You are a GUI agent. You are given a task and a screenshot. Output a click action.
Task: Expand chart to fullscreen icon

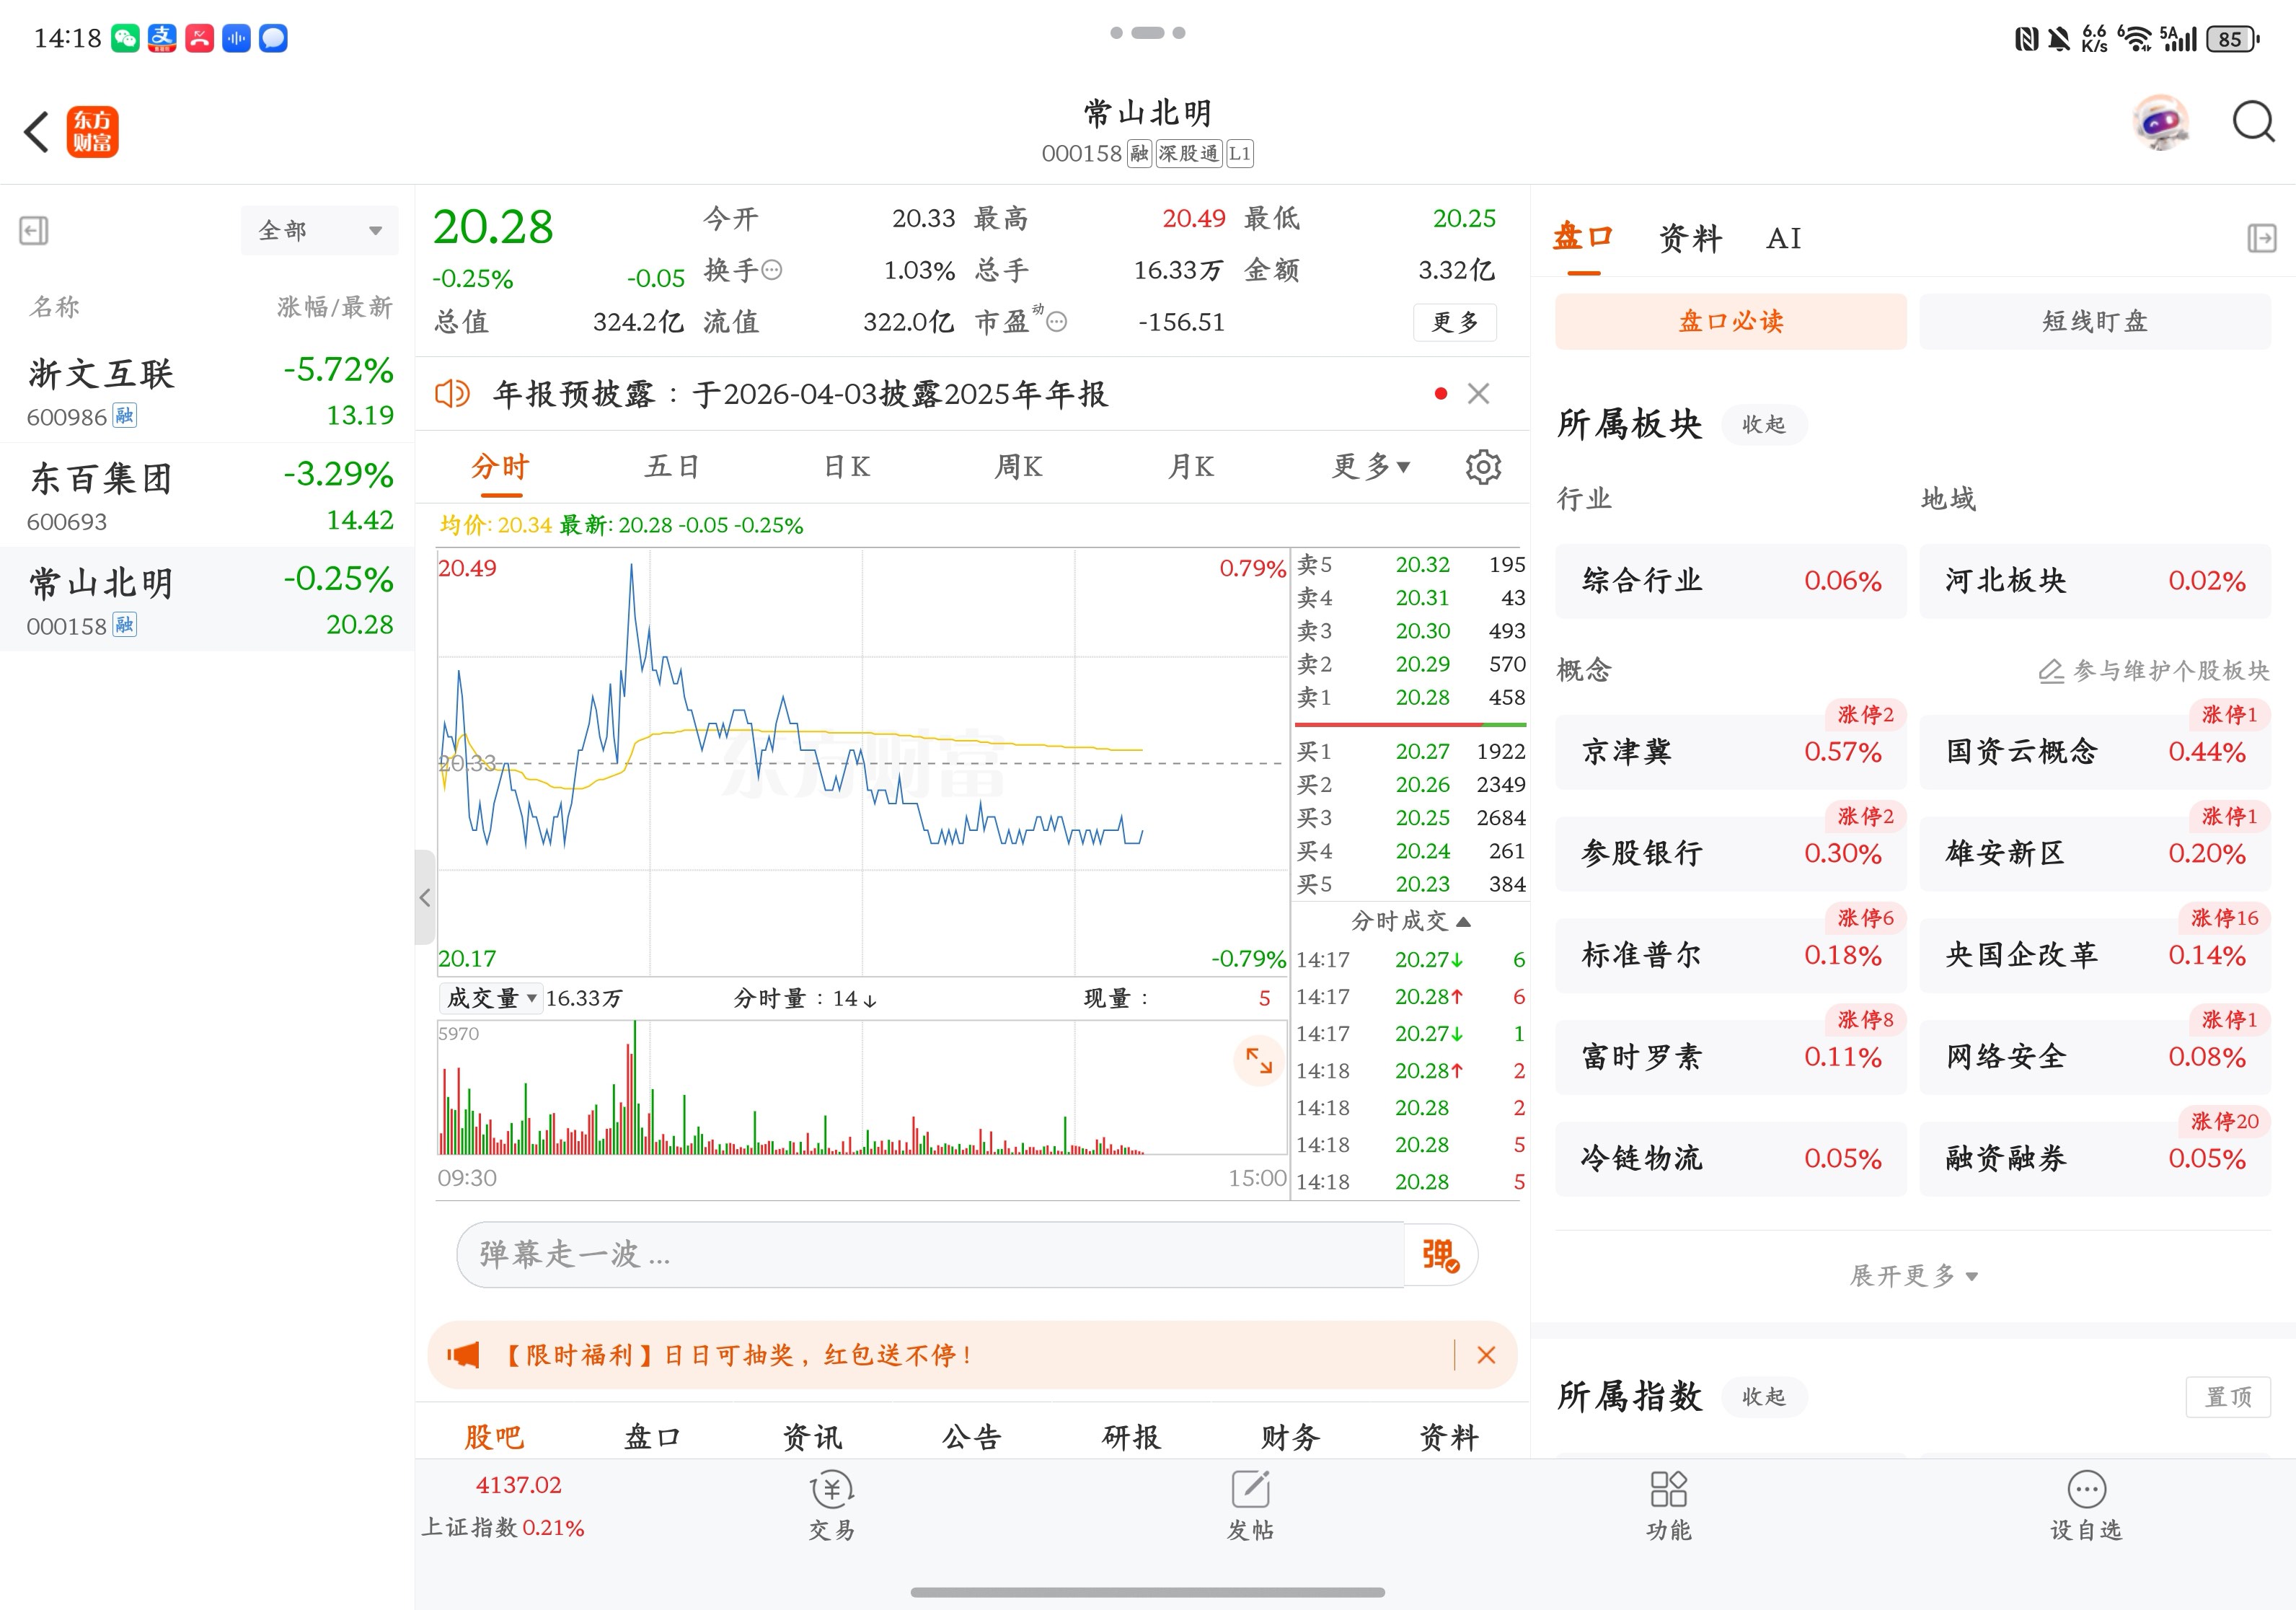(x=1258, y=1060)
